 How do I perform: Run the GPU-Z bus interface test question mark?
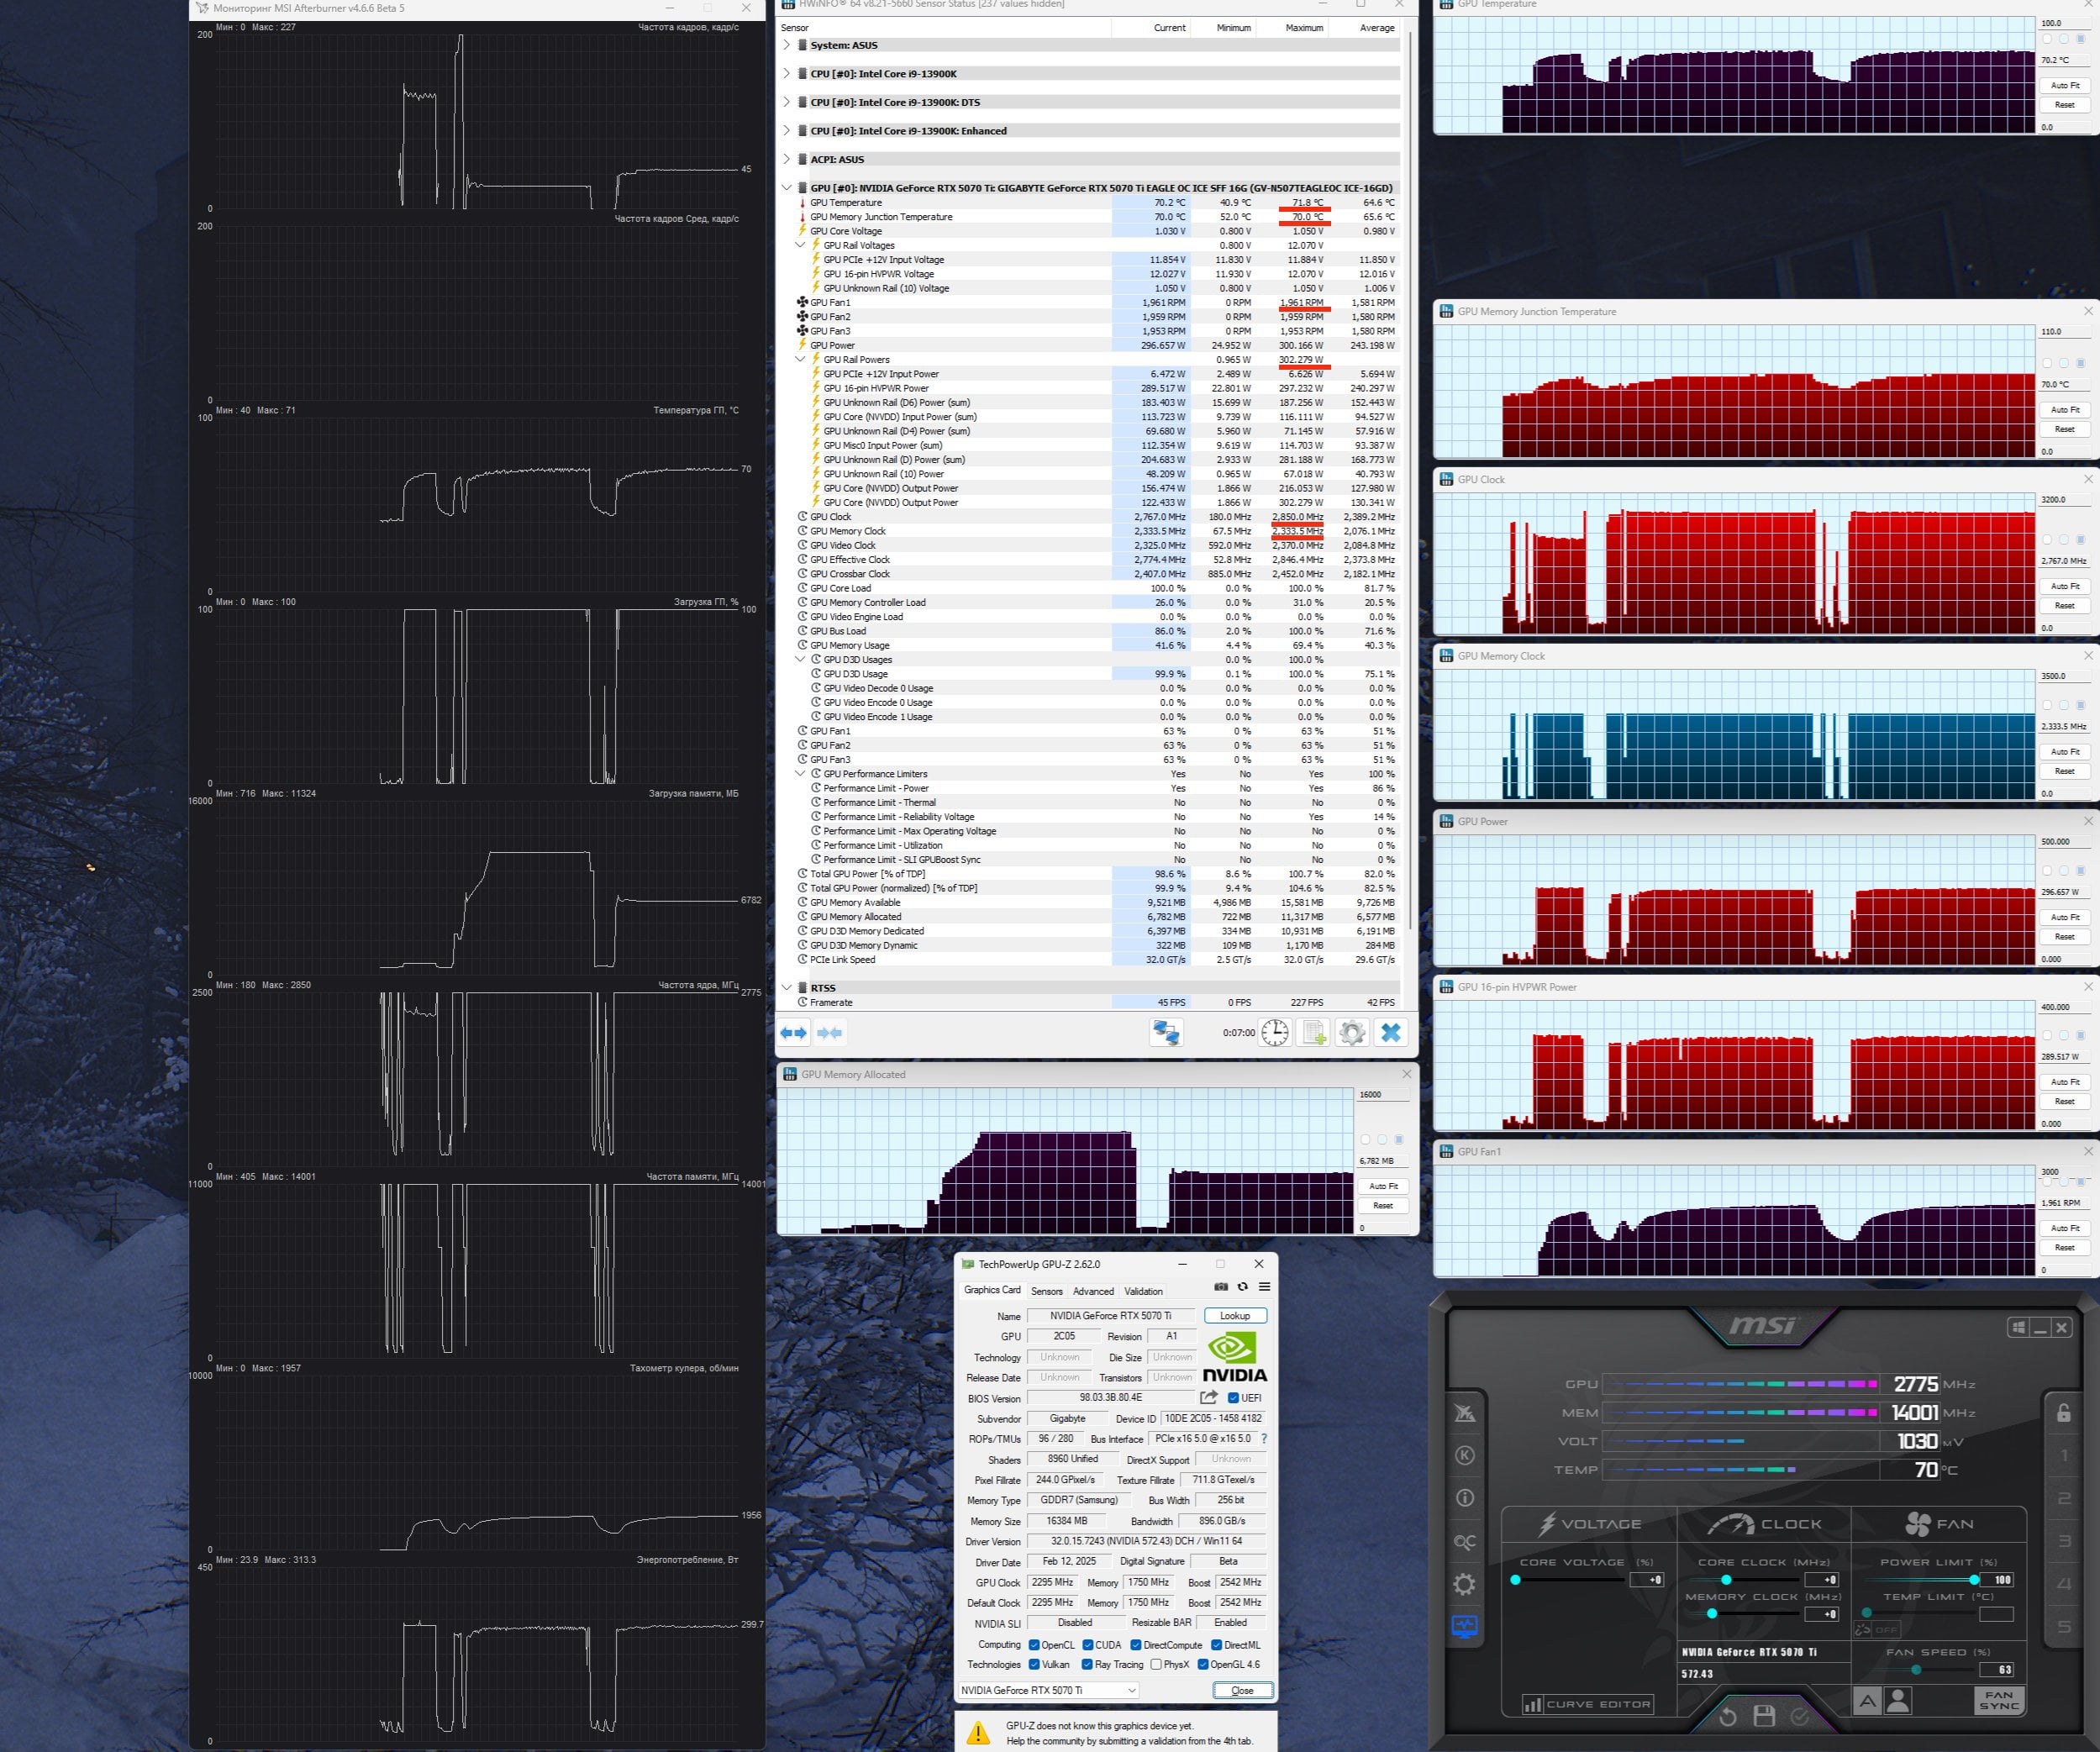point(1264,1439)
